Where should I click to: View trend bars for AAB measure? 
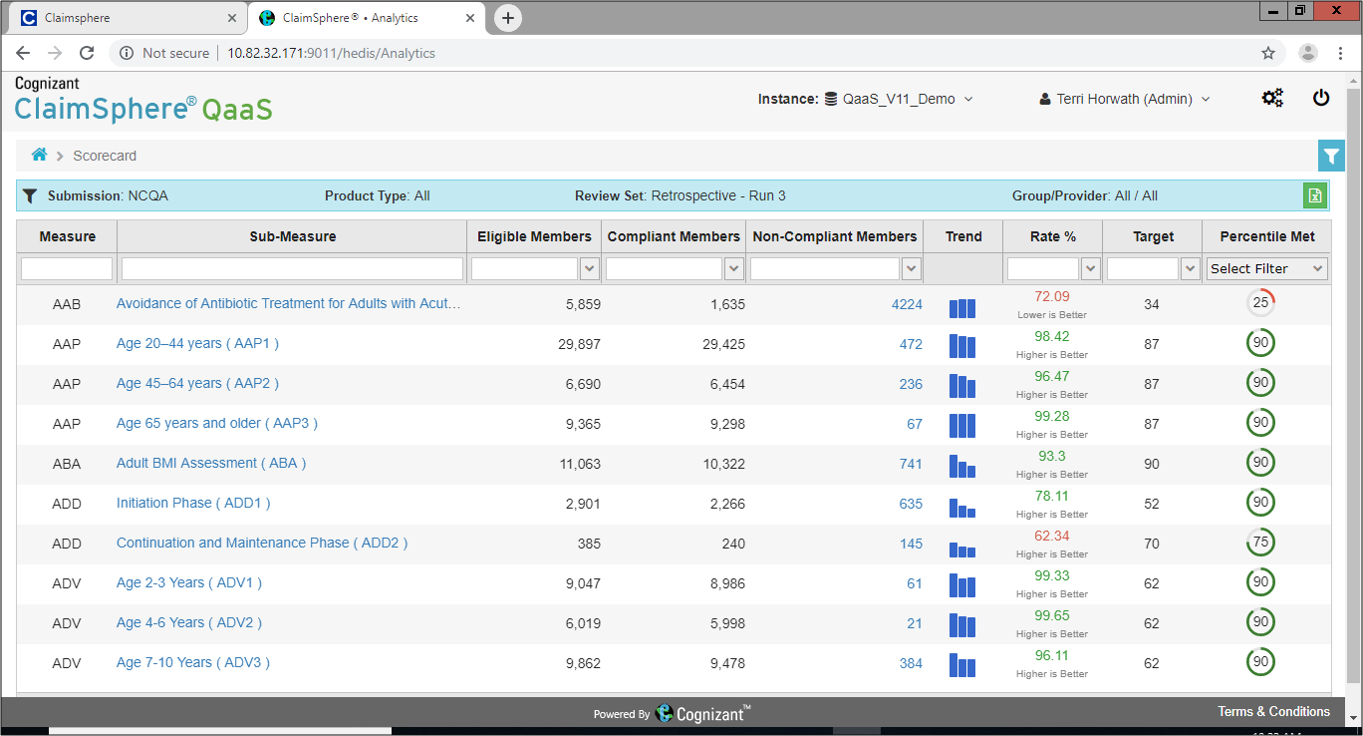pyautogui.click(x=962, y=308)
